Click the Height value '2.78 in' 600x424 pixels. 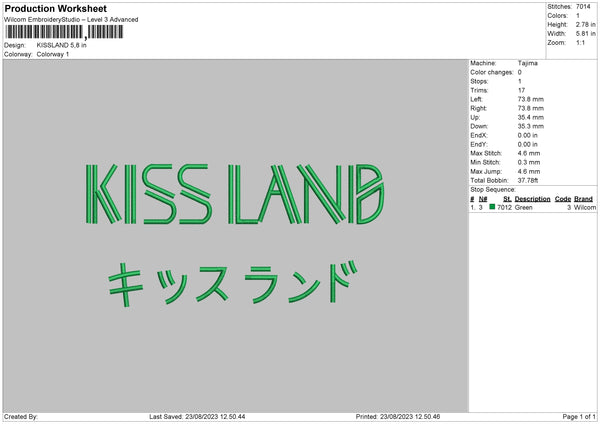tap(585, 24)
